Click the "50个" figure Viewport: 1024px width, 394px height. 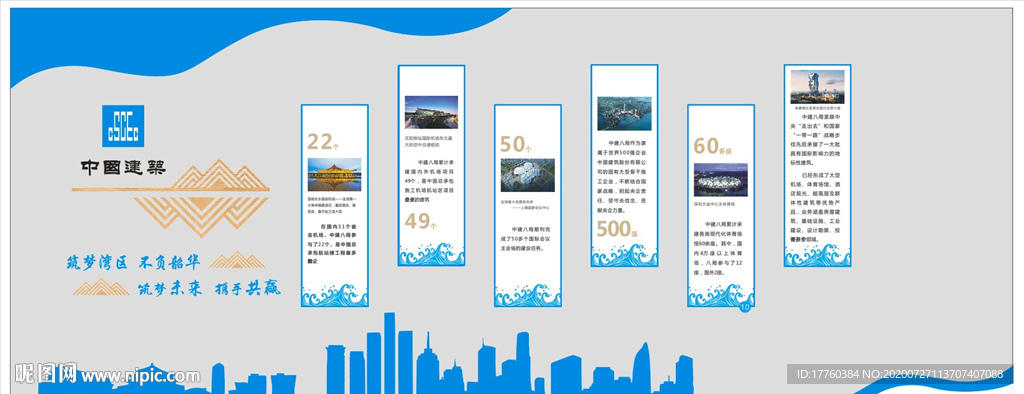click(x=517, y=144)
